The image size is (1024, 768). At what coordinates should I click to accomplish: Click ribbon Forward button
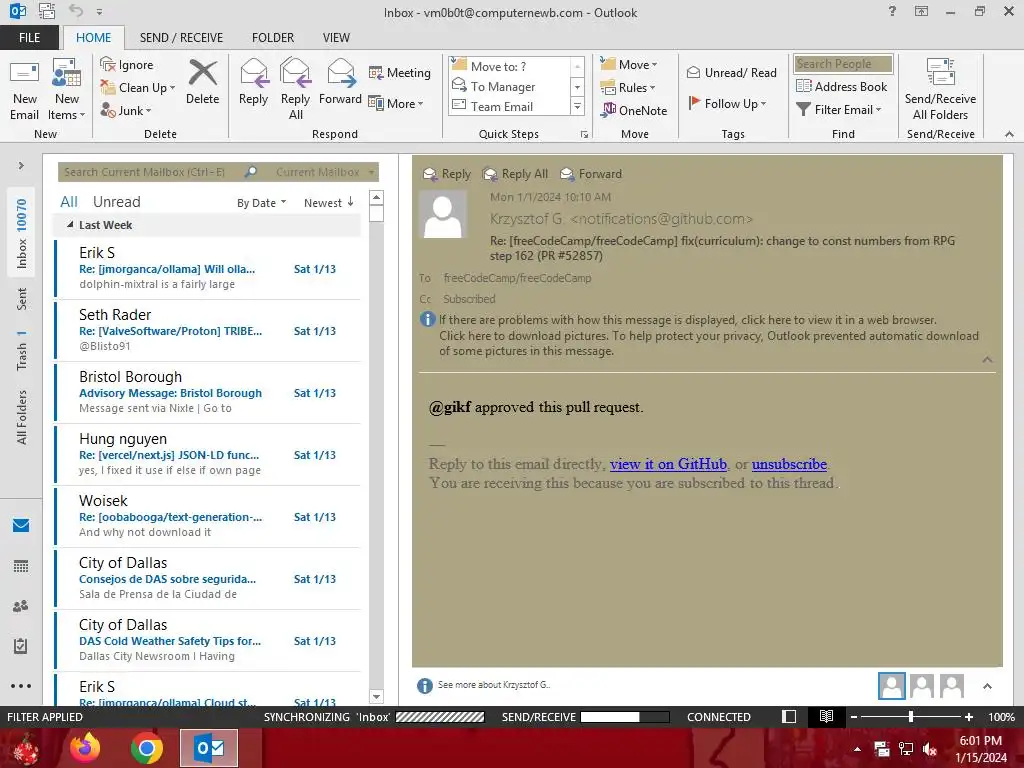(340, 82)
